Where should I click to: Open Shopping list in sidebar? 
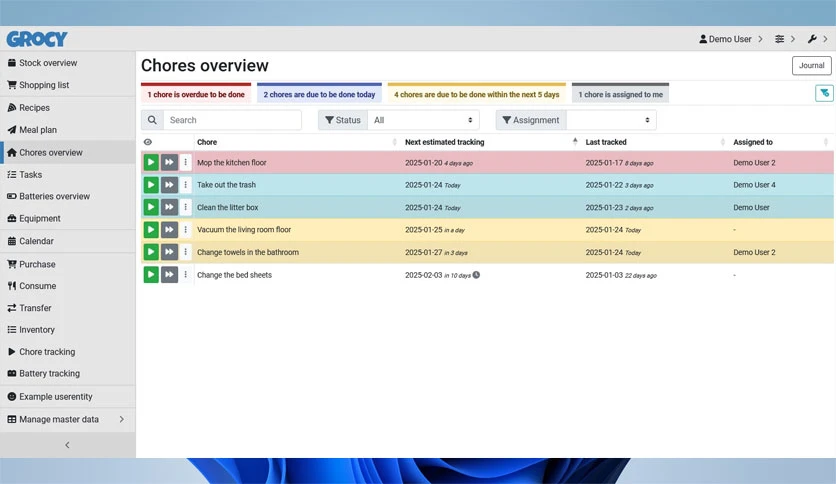pos(67,85)
